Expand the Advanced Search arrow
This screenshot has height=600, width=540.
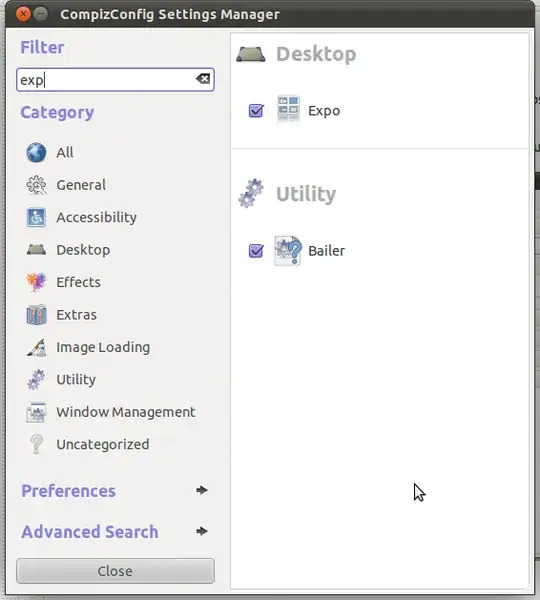[x=202, y=531]
